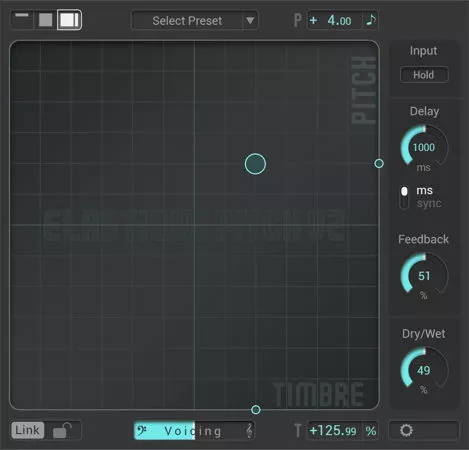
Task: Click the bass clef icon in Voicing
Action: (142, 430)
